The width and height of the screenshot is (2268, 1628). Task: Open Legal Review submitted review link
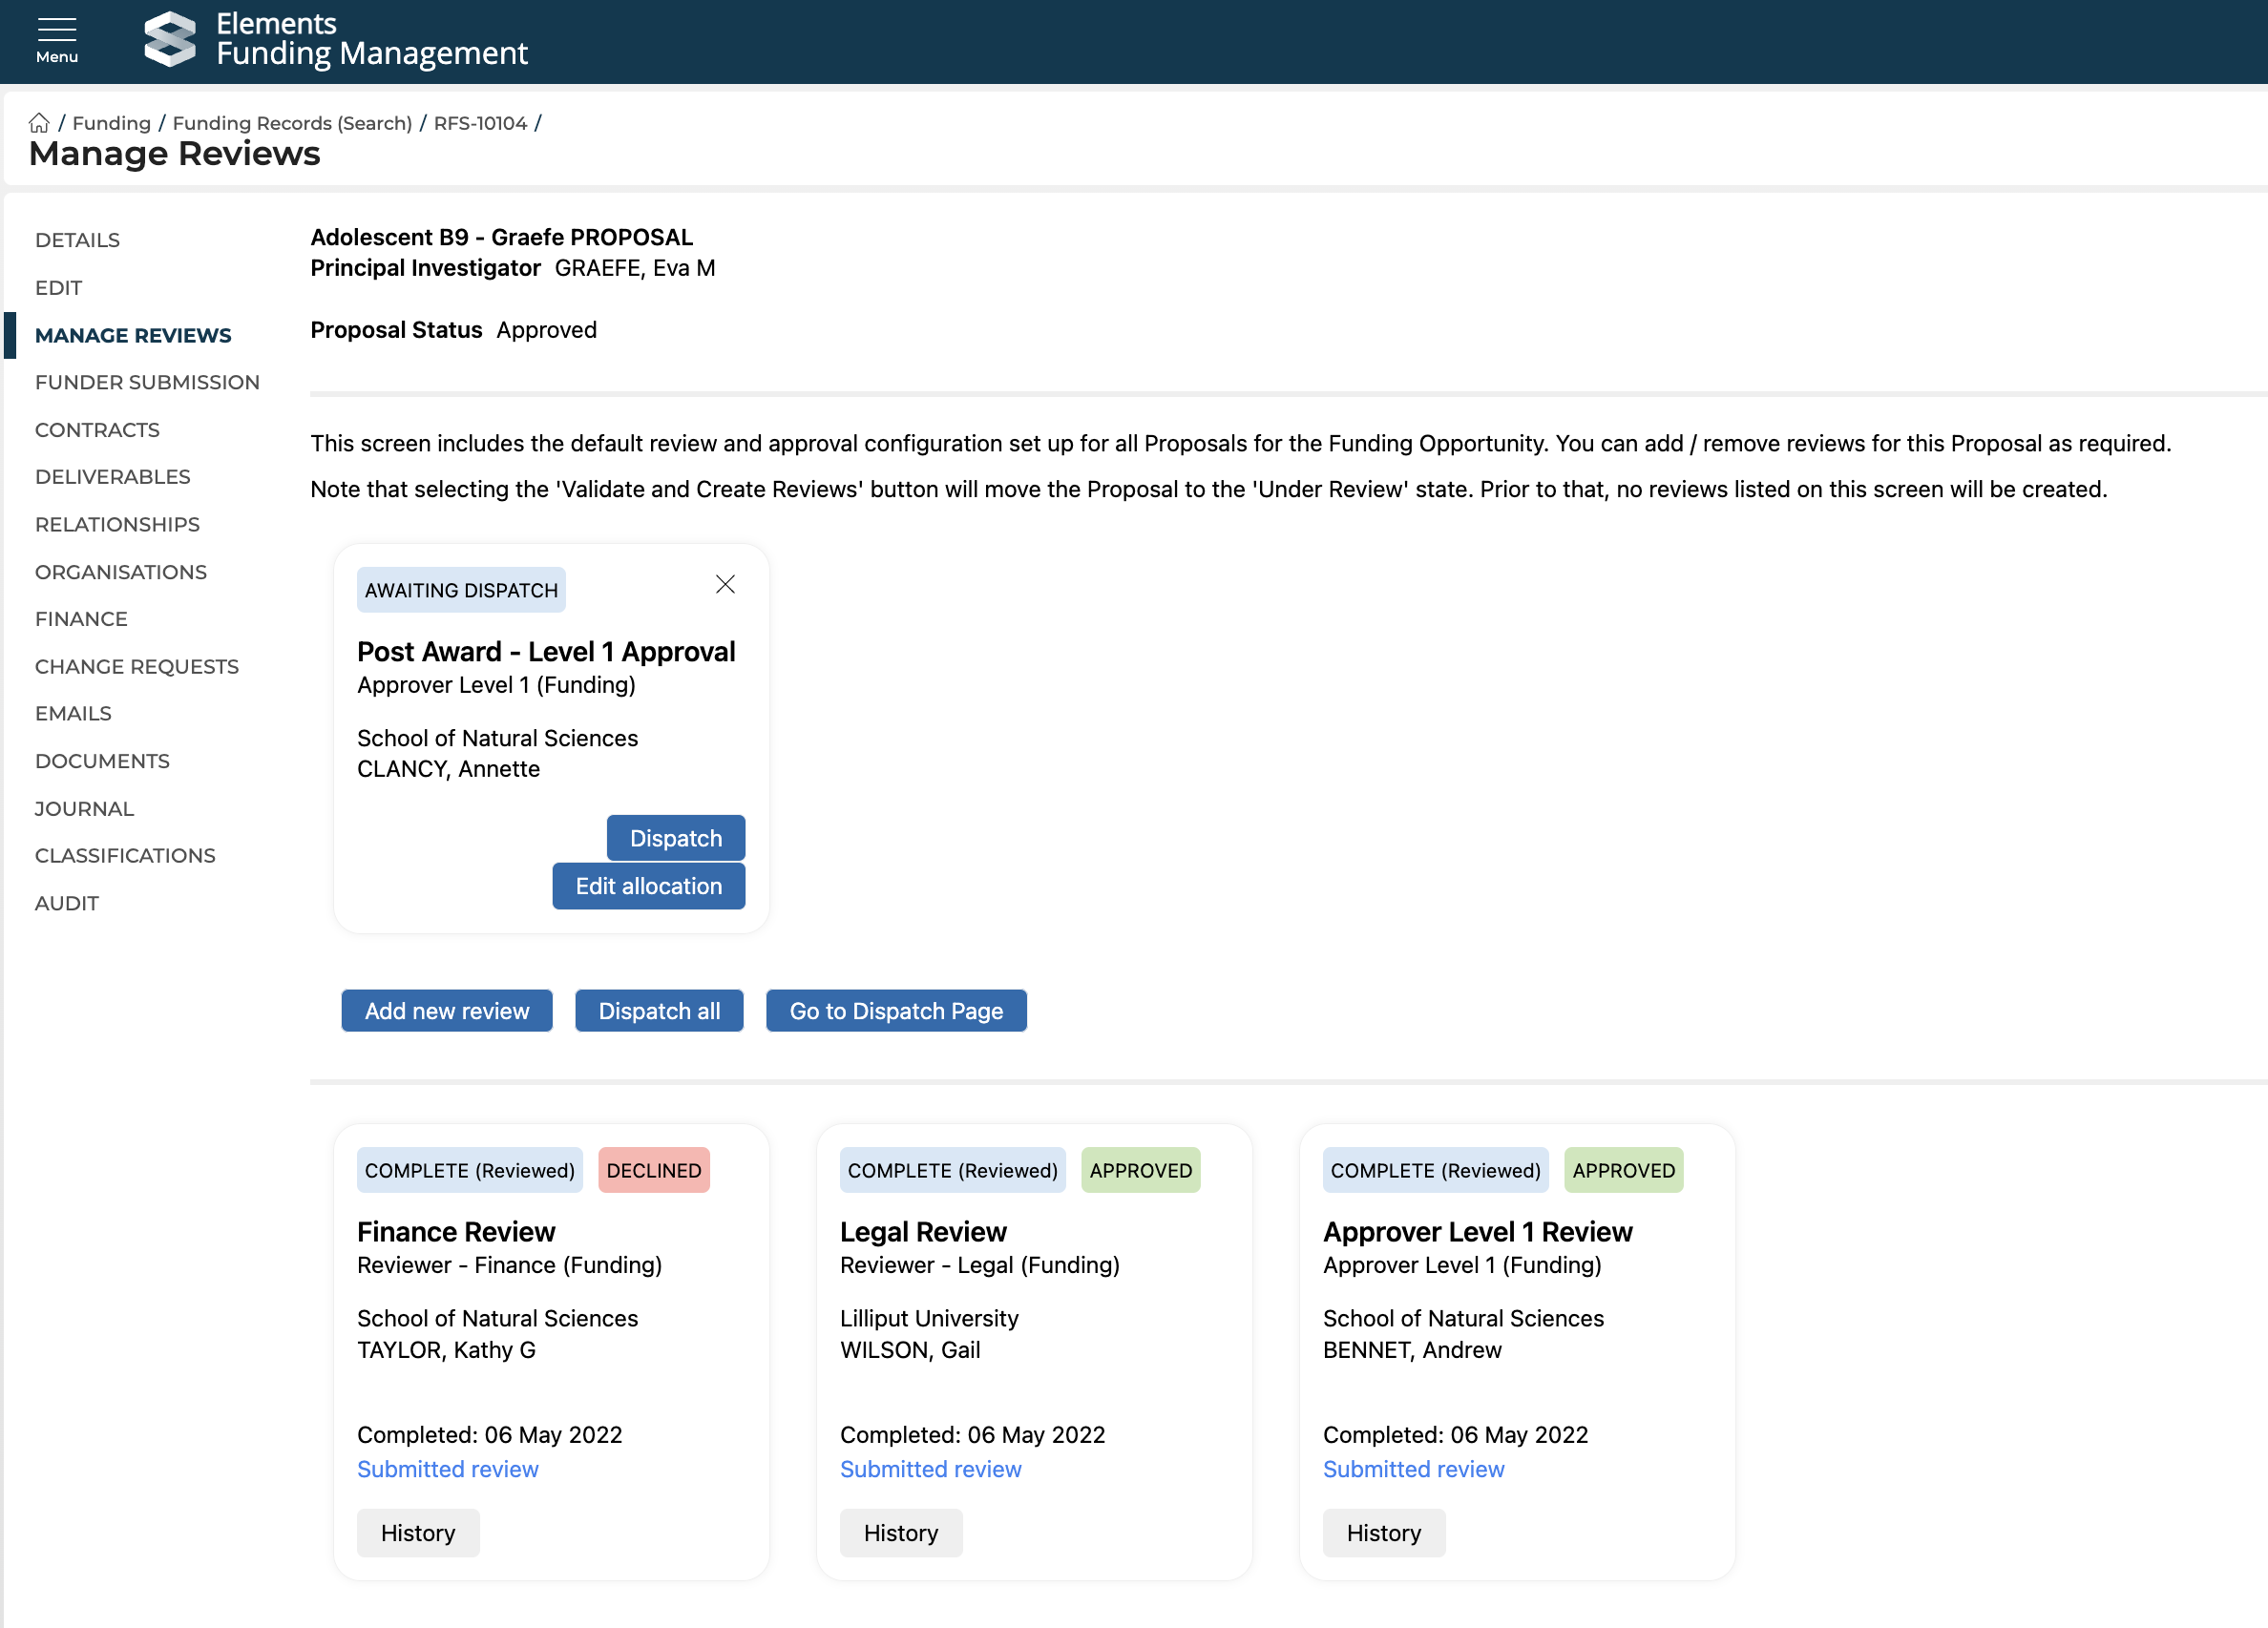pos(930,1469)
